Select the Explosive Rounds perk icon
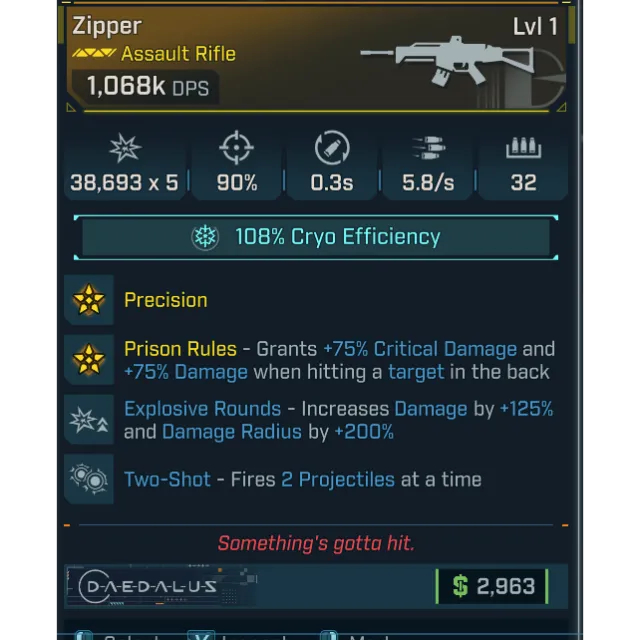 point(89,420)
